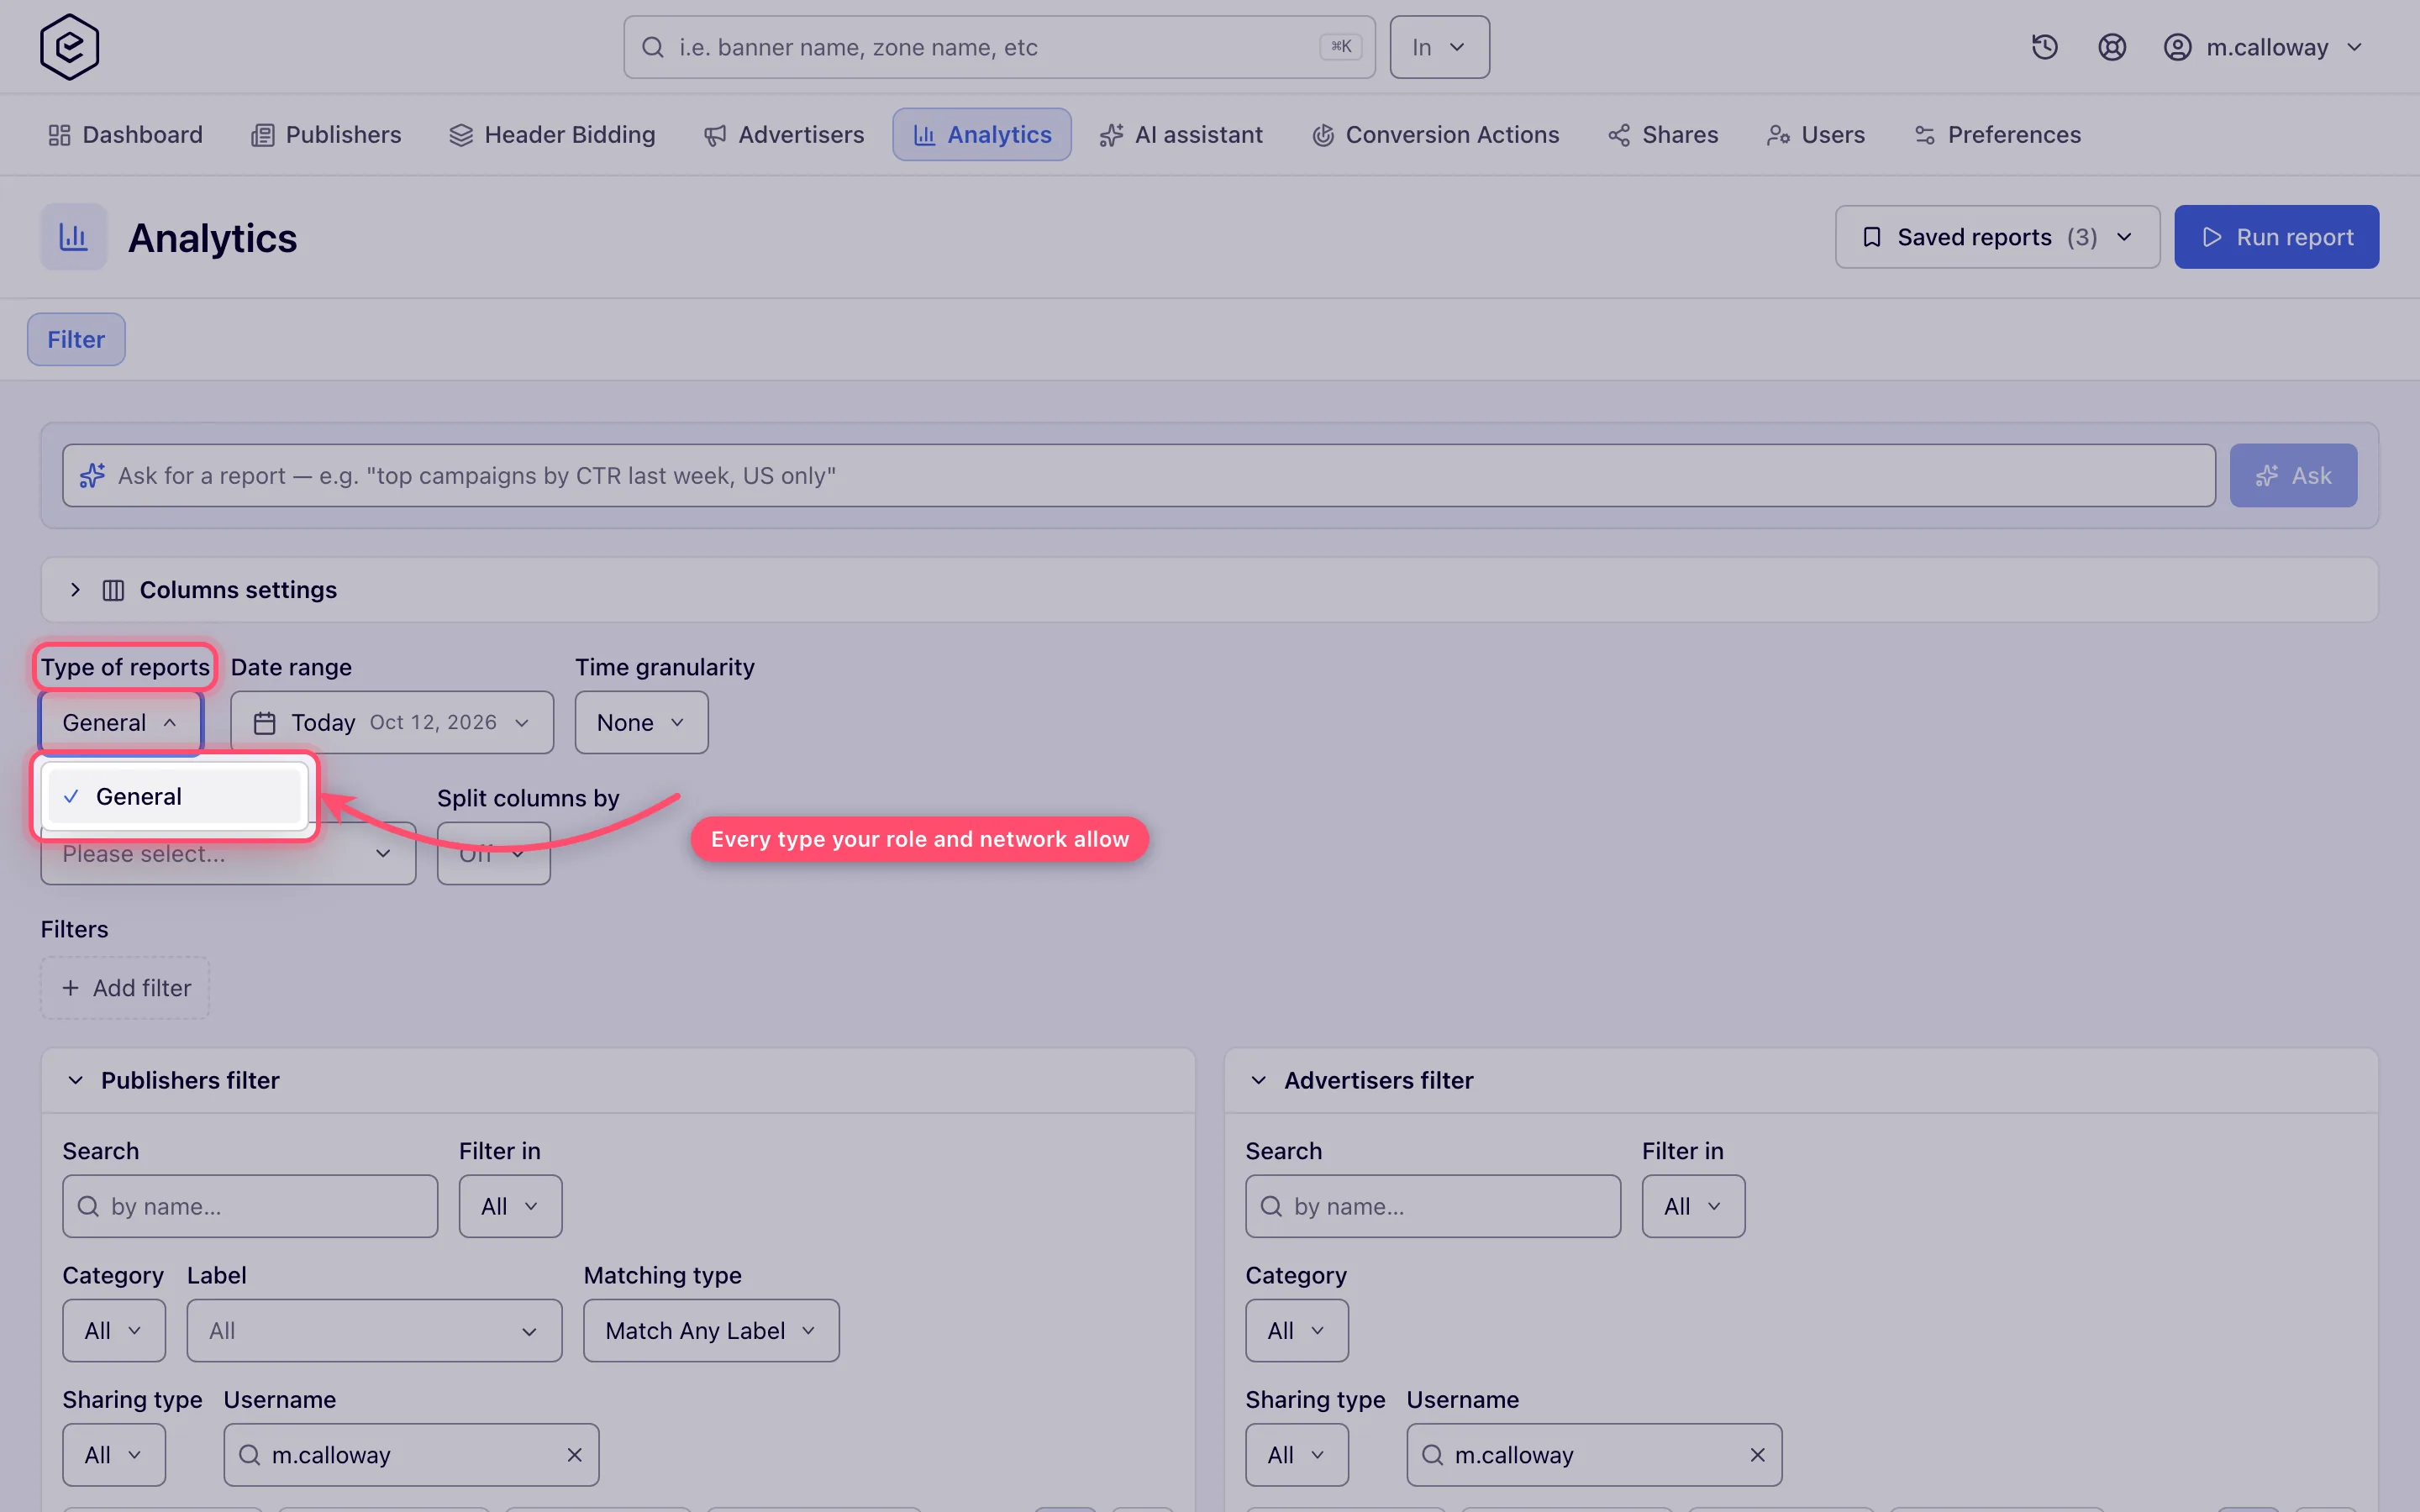Open the Date range Today dropdown
This screenshot has width=2420, height=1512.
point(392,723)
